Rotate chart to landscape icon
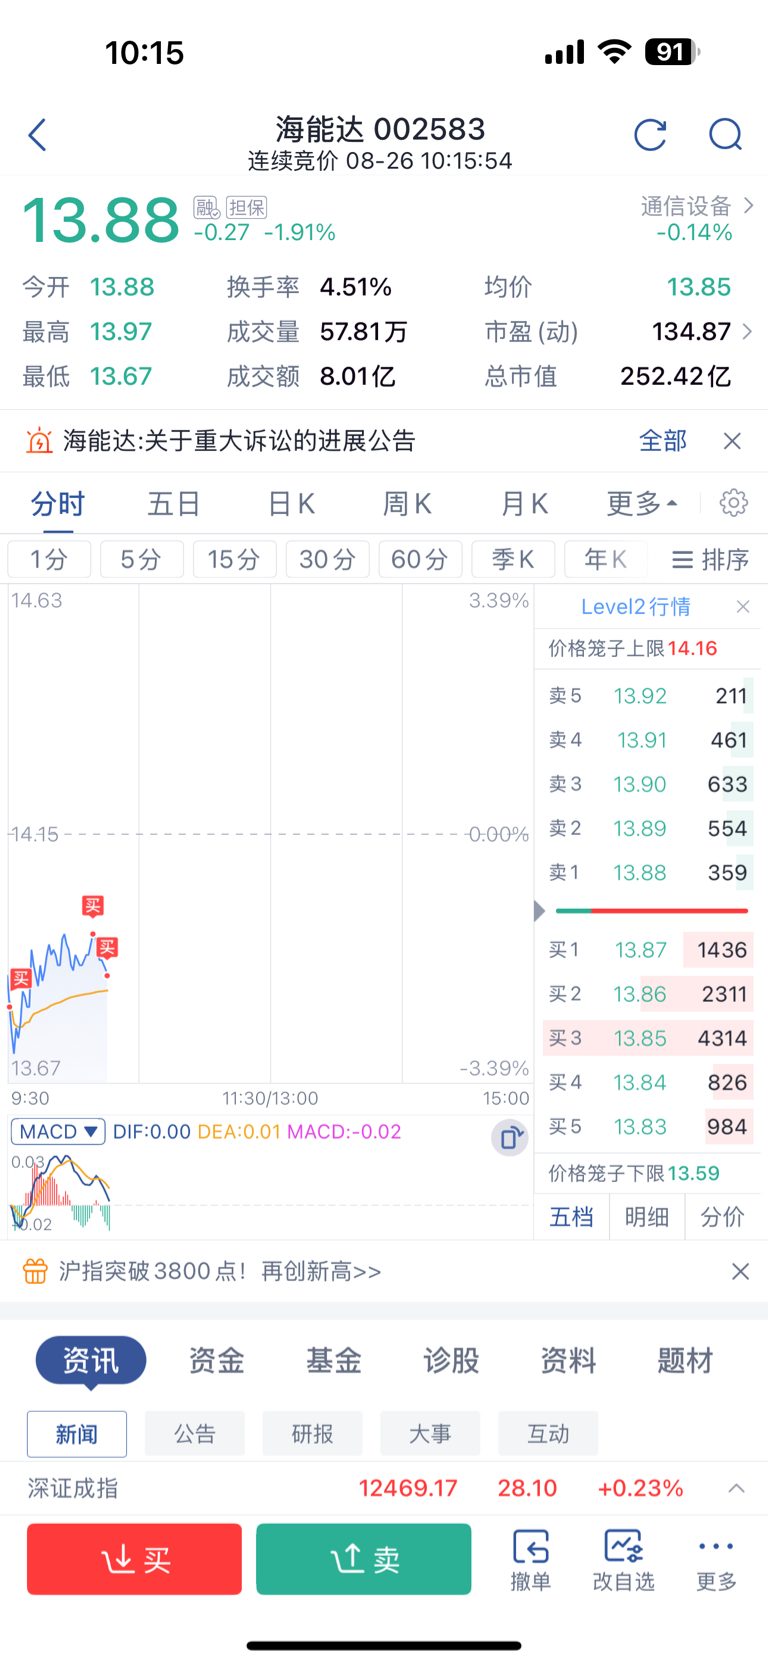The height and width of the screenshot is (1665, 768). [509, 1138]
